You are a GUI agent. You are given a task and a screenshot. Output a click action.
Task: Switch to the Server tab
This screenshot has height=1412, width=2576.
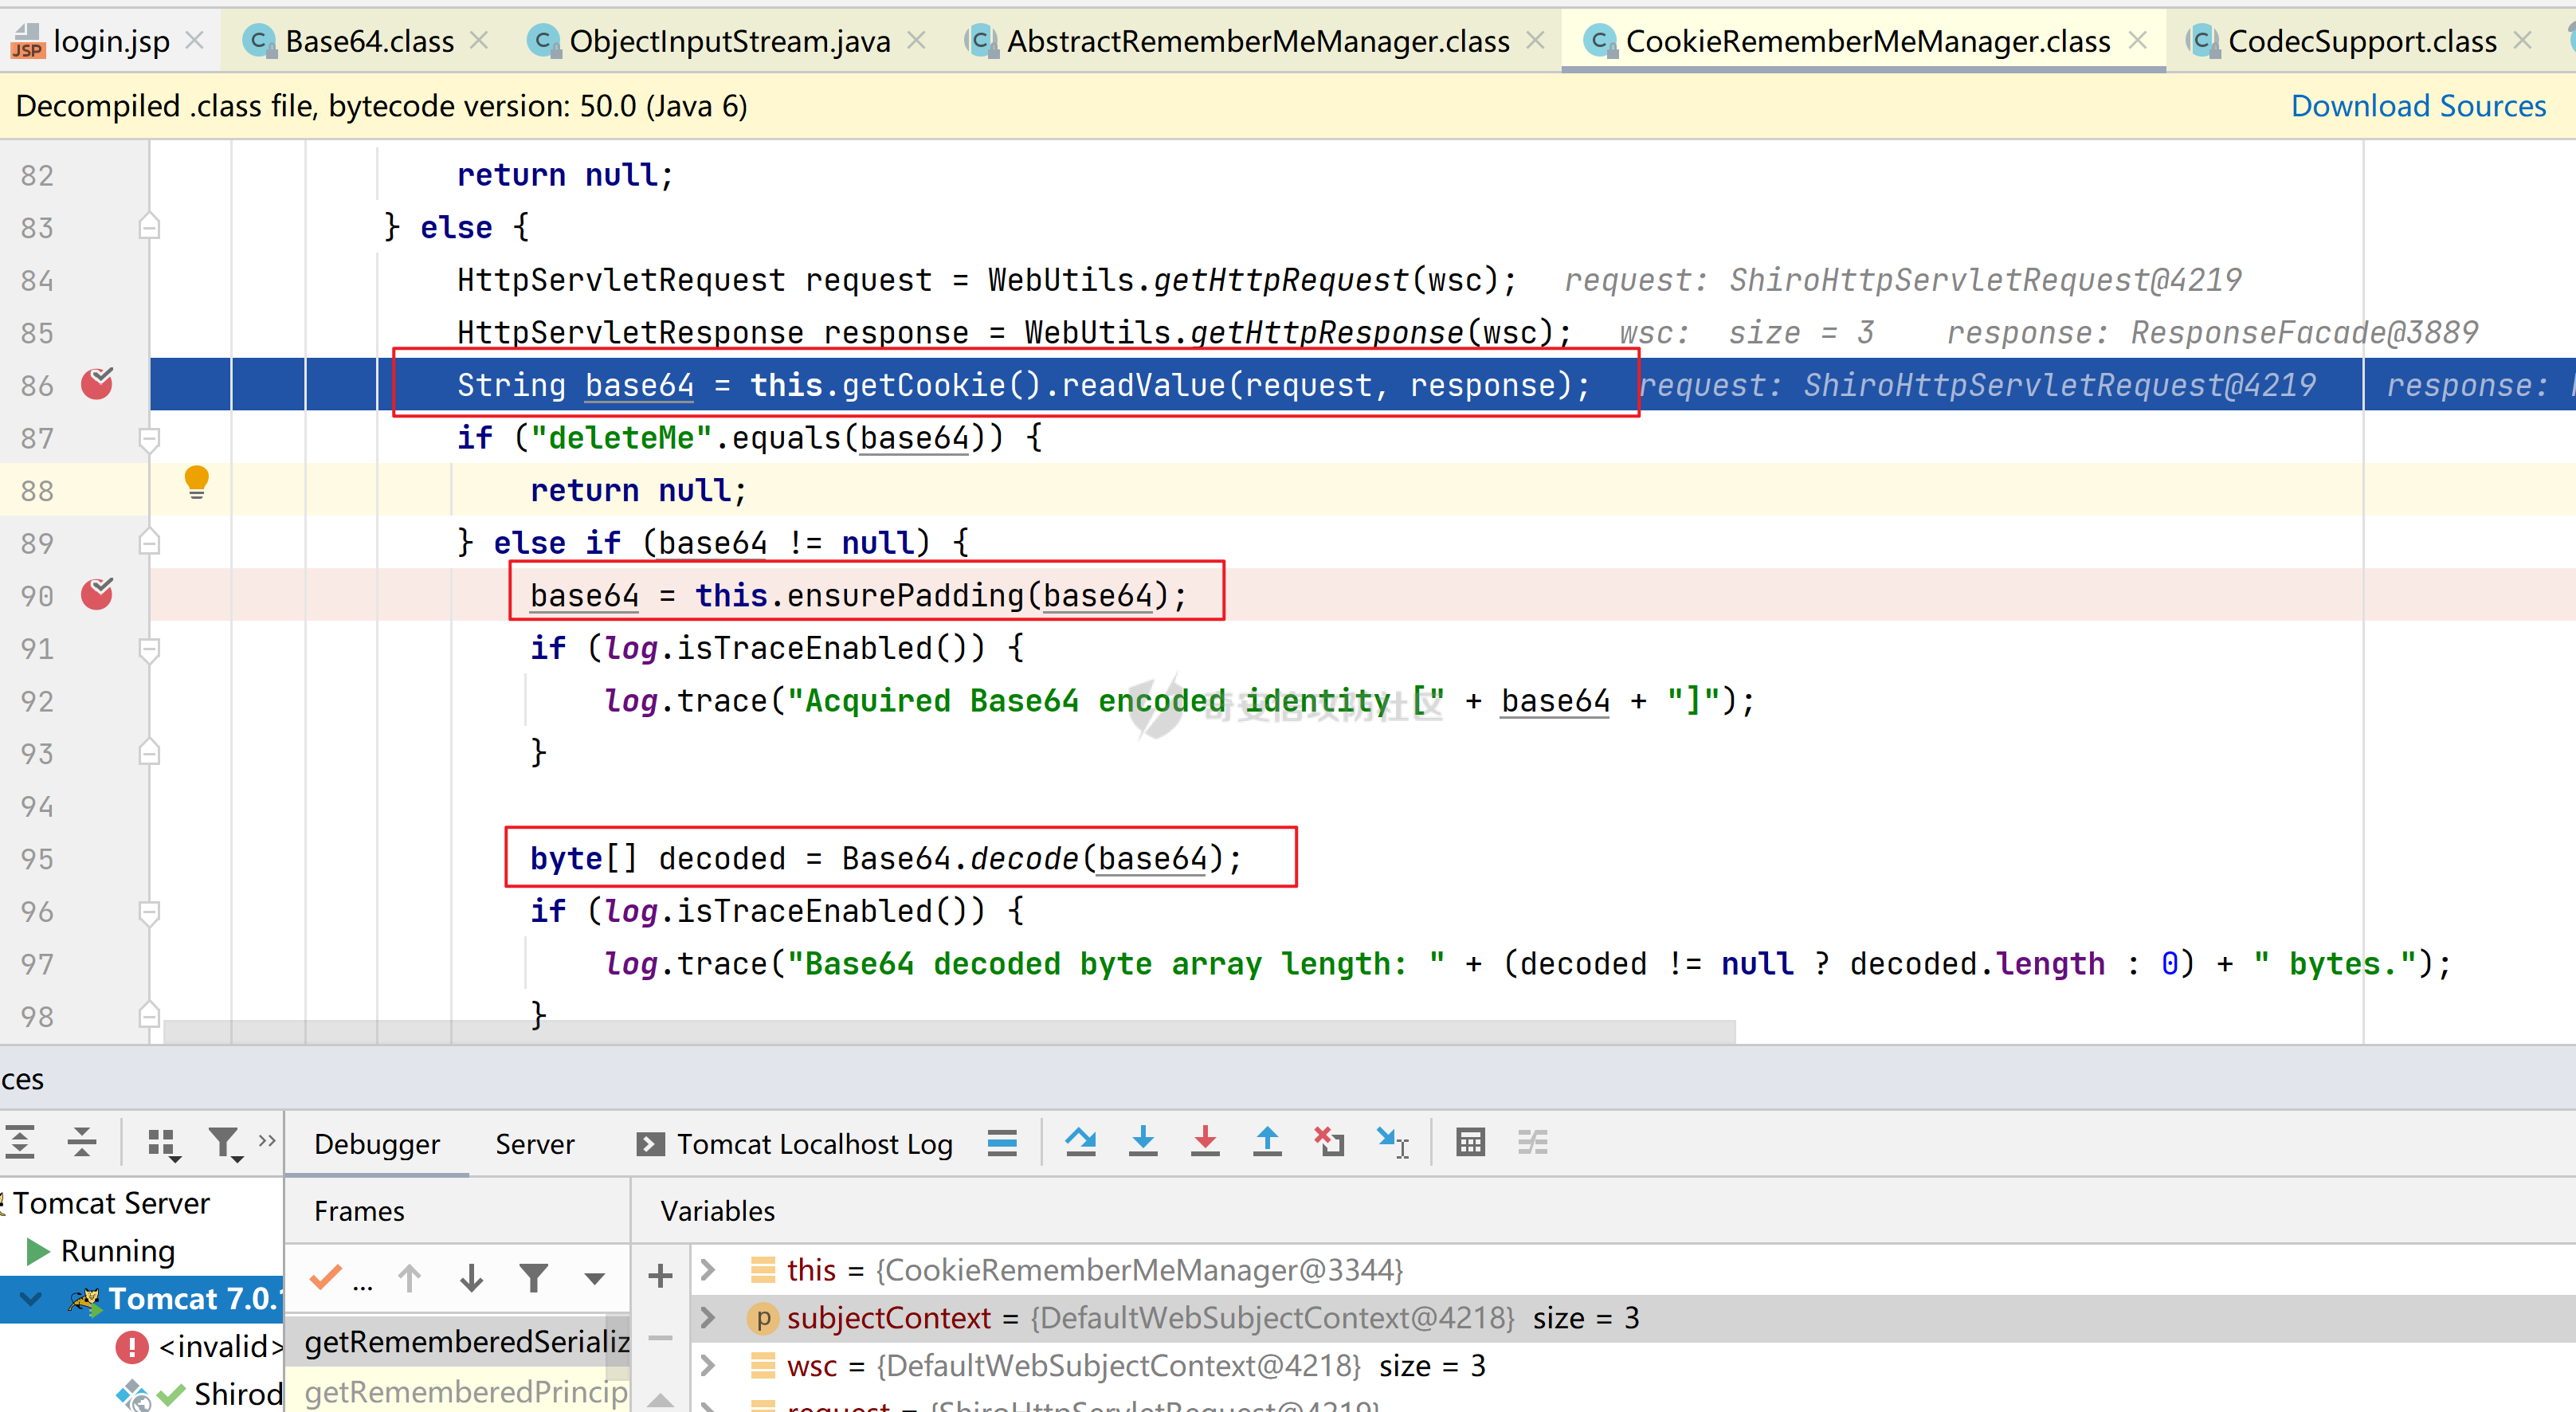pos(534,1144)
